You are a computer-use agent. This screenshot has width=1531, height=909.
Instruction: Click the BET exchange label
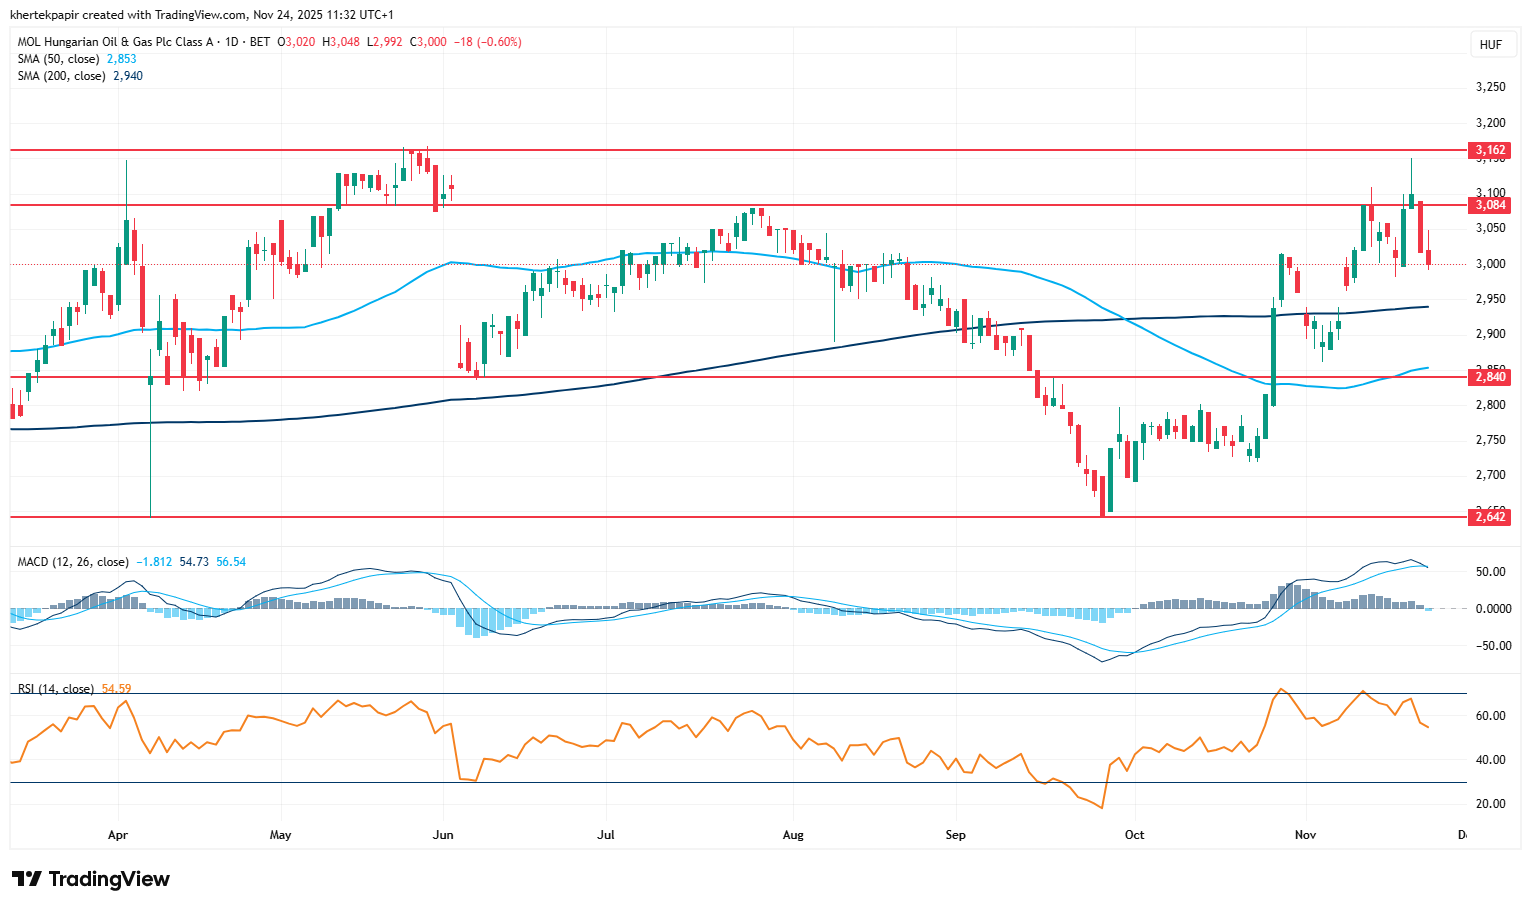[x=260, y=42]
